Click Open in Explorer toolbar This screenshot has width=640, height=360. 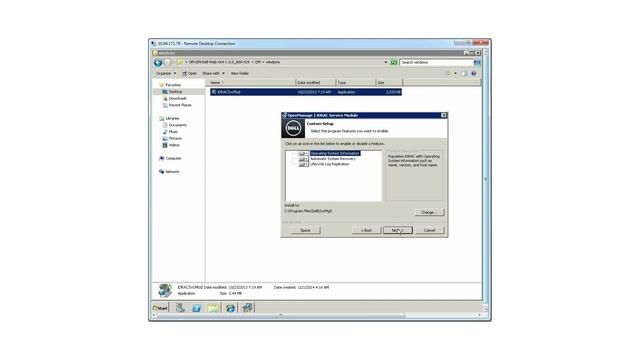[x=189, y=73]
